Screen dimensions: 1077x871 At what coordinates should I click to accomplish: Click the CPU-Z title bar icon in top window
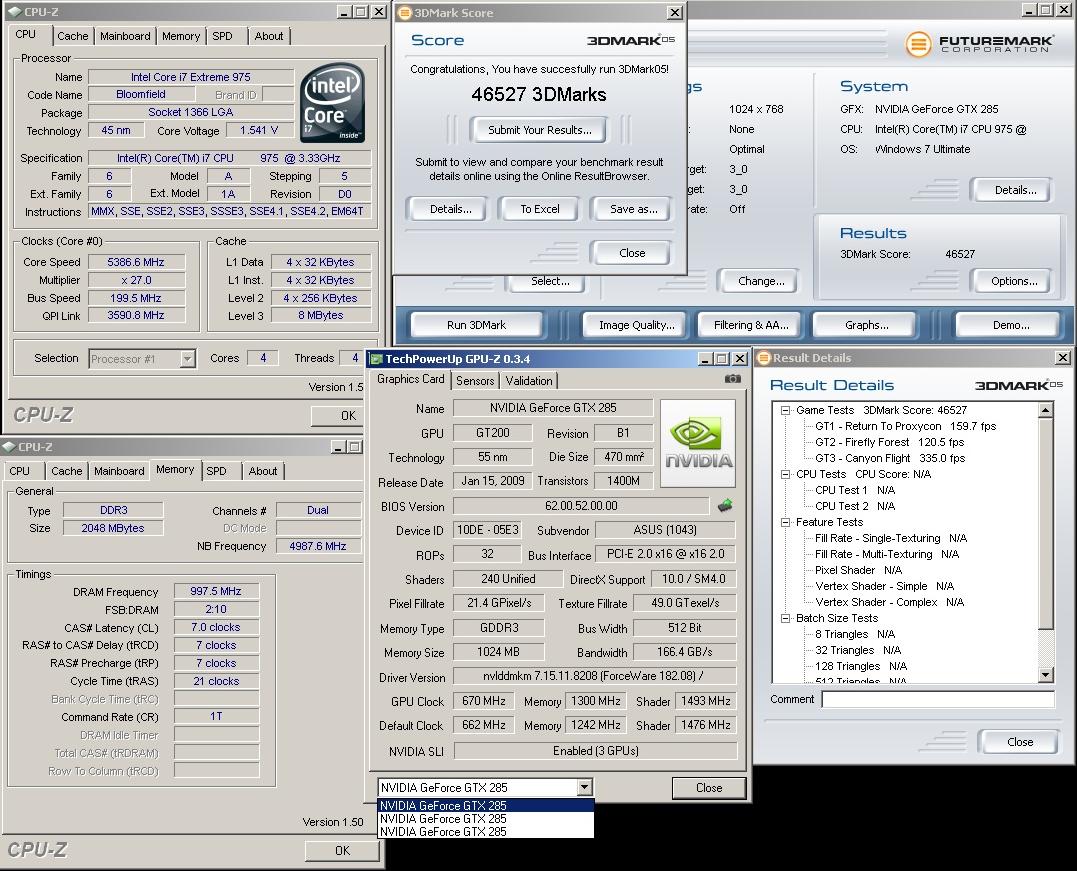(x=15, y=12)
